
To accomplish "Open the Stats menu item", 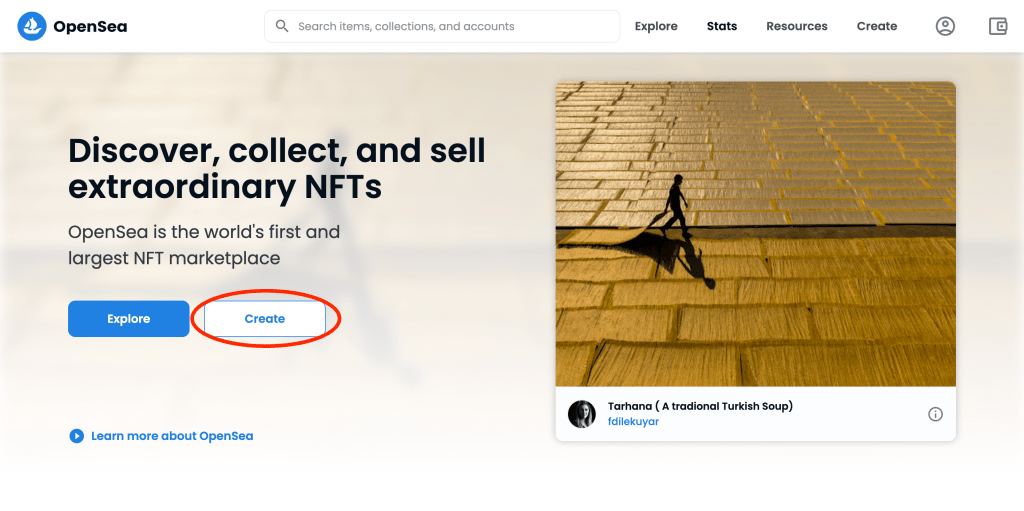I will pyautogui.click(x=722, y=26).
